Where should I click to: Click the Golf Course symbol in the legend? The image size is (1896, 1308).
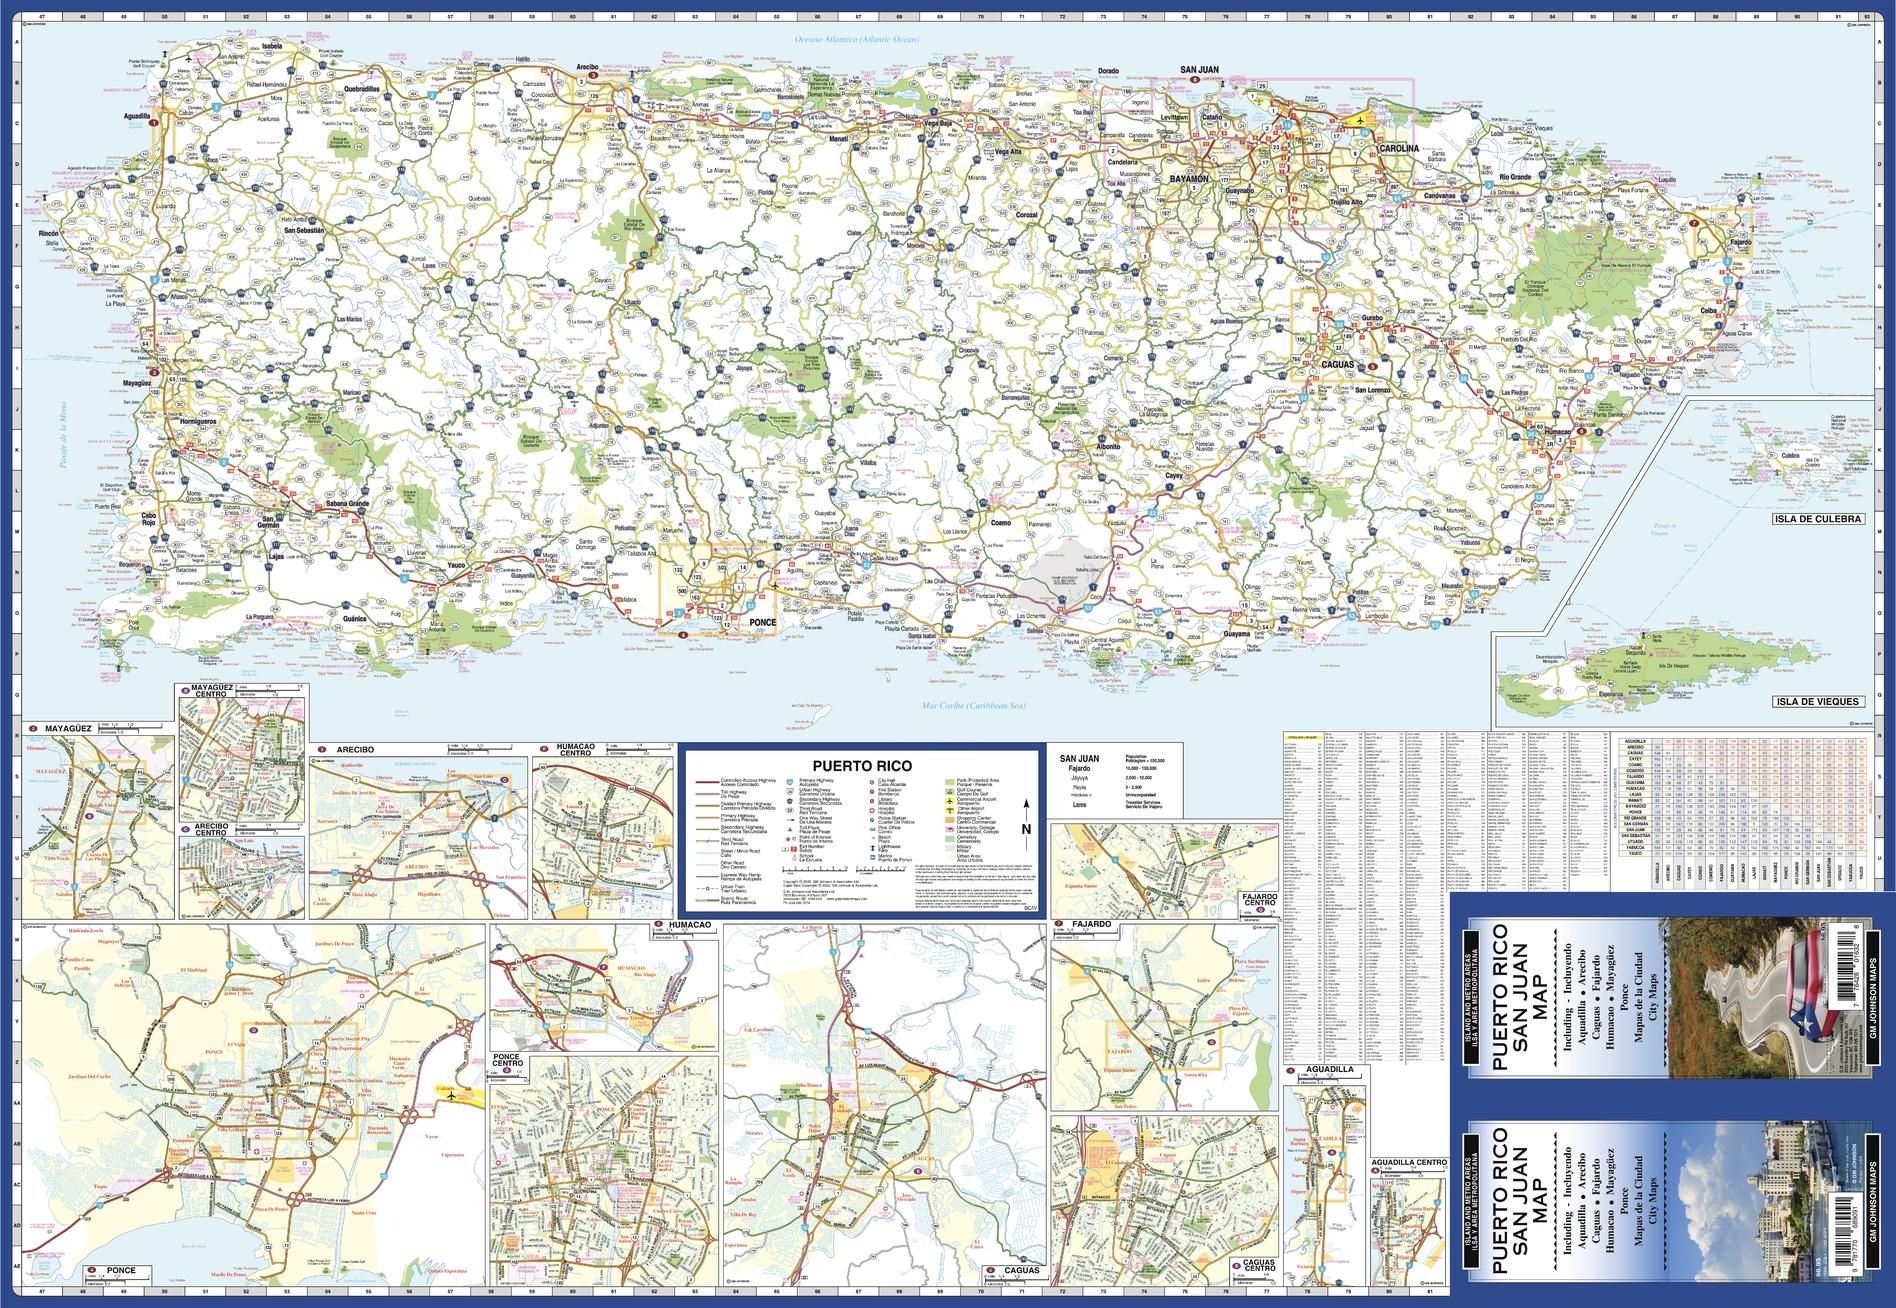tap(949, 792)
